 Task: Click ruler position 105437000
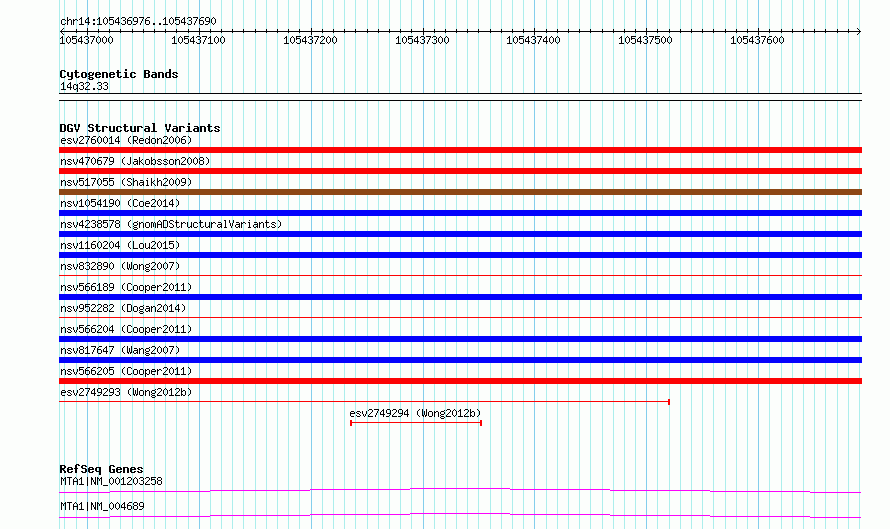pos(86,40)
